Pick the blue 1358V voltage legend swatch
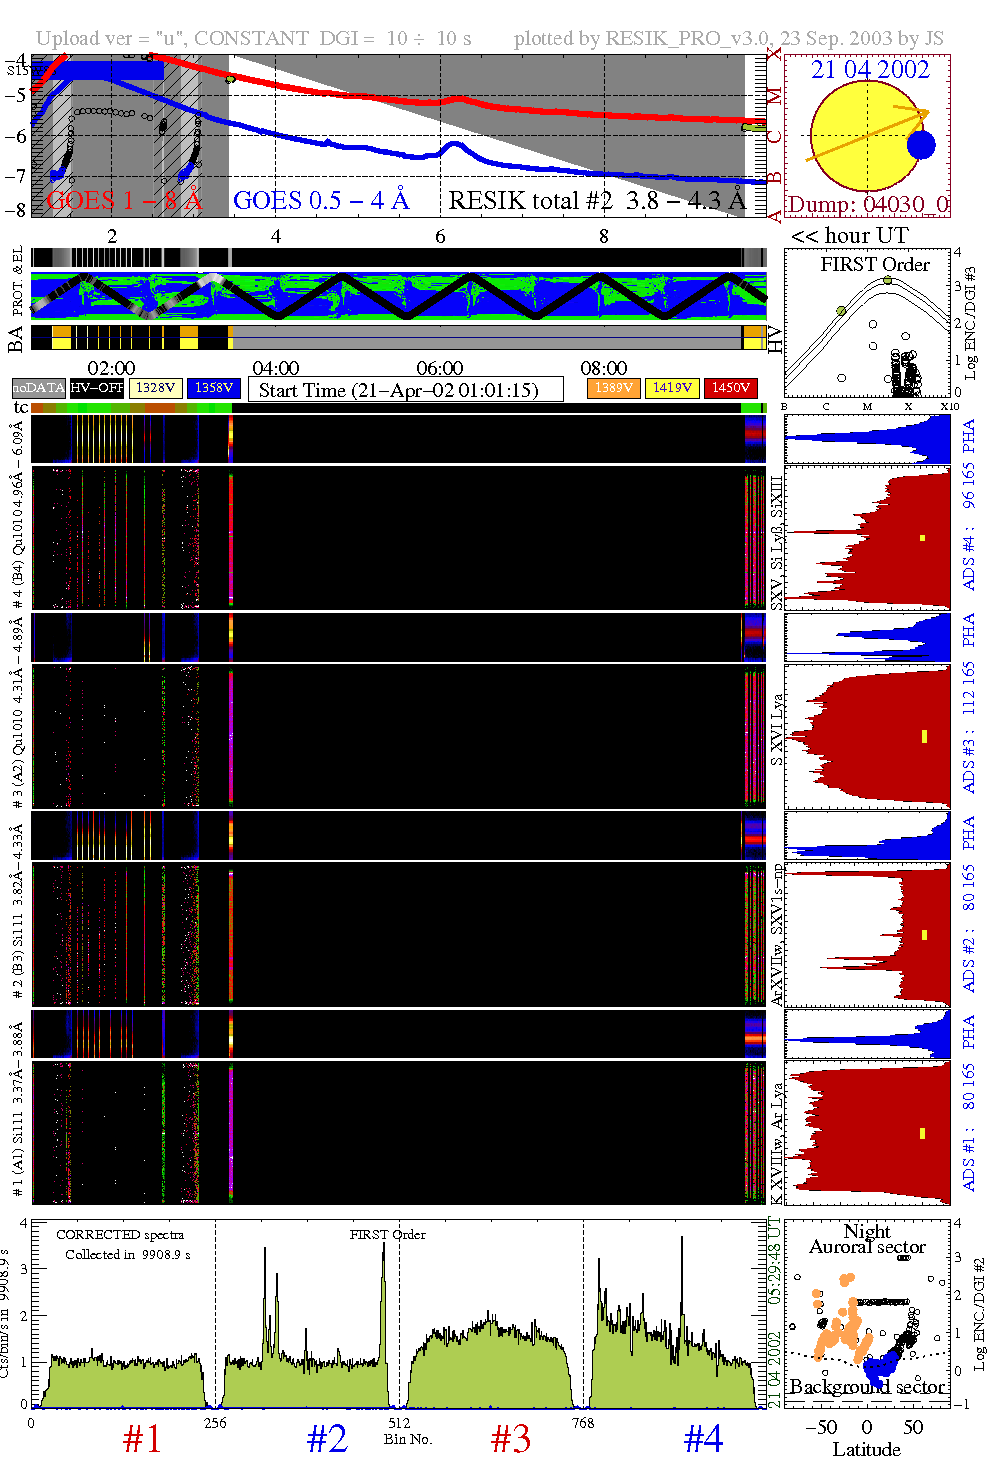The image size is (1004, 1477). coord(214,388)
